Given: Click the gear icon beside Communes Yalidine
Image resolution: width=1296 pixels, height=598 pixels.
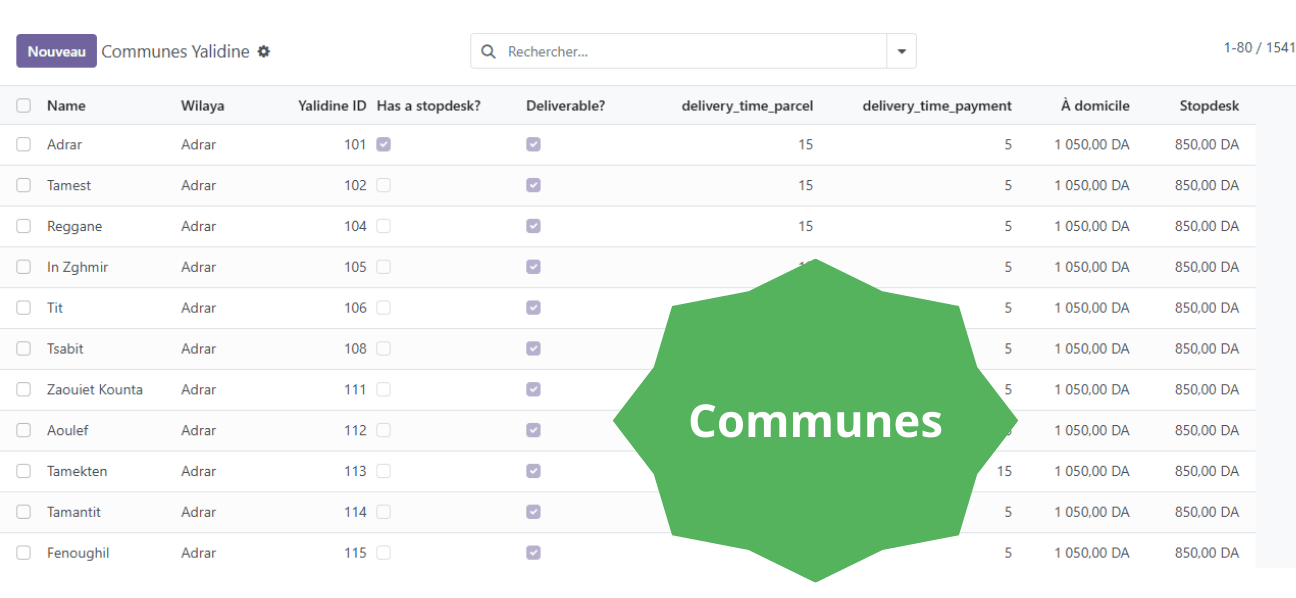Looking at the screenshot, I should coord(264,51).
